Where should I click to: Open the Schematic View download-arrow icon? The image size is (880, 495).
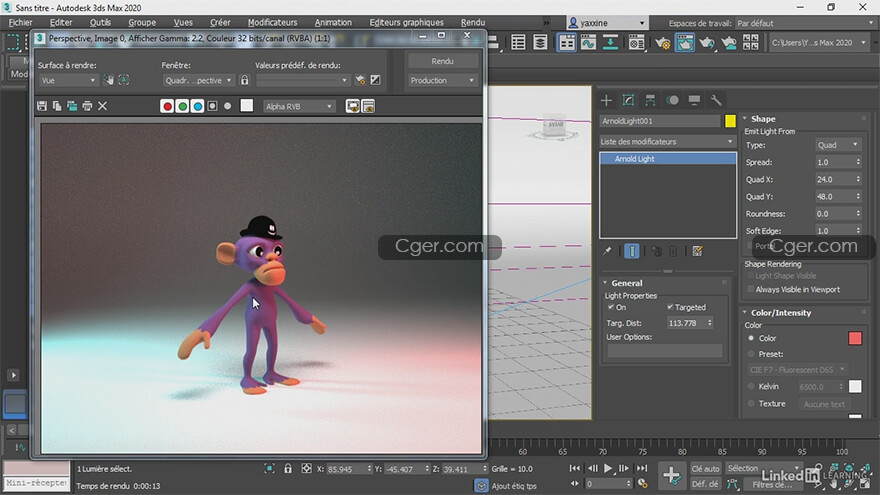point(610,43)
